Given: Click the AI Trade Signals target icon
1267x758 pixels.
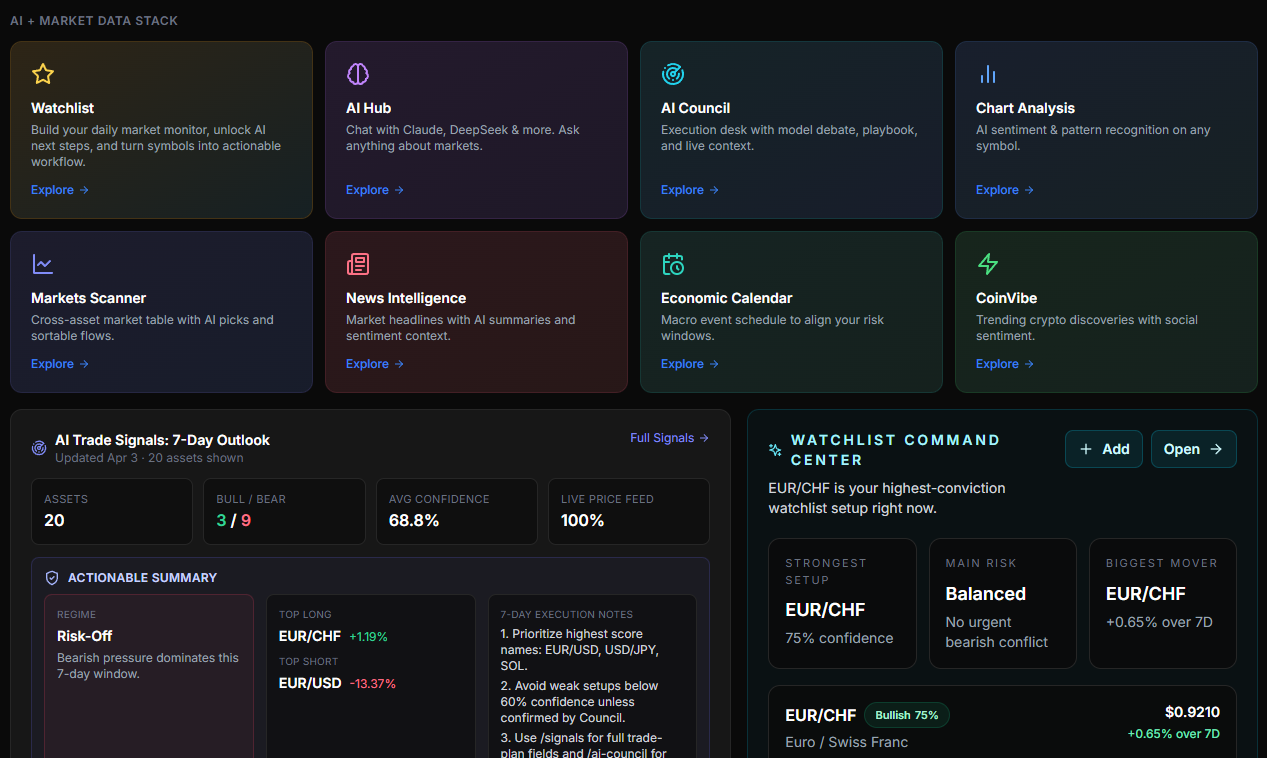Looking at the screenshot, I should click(39, 448).
